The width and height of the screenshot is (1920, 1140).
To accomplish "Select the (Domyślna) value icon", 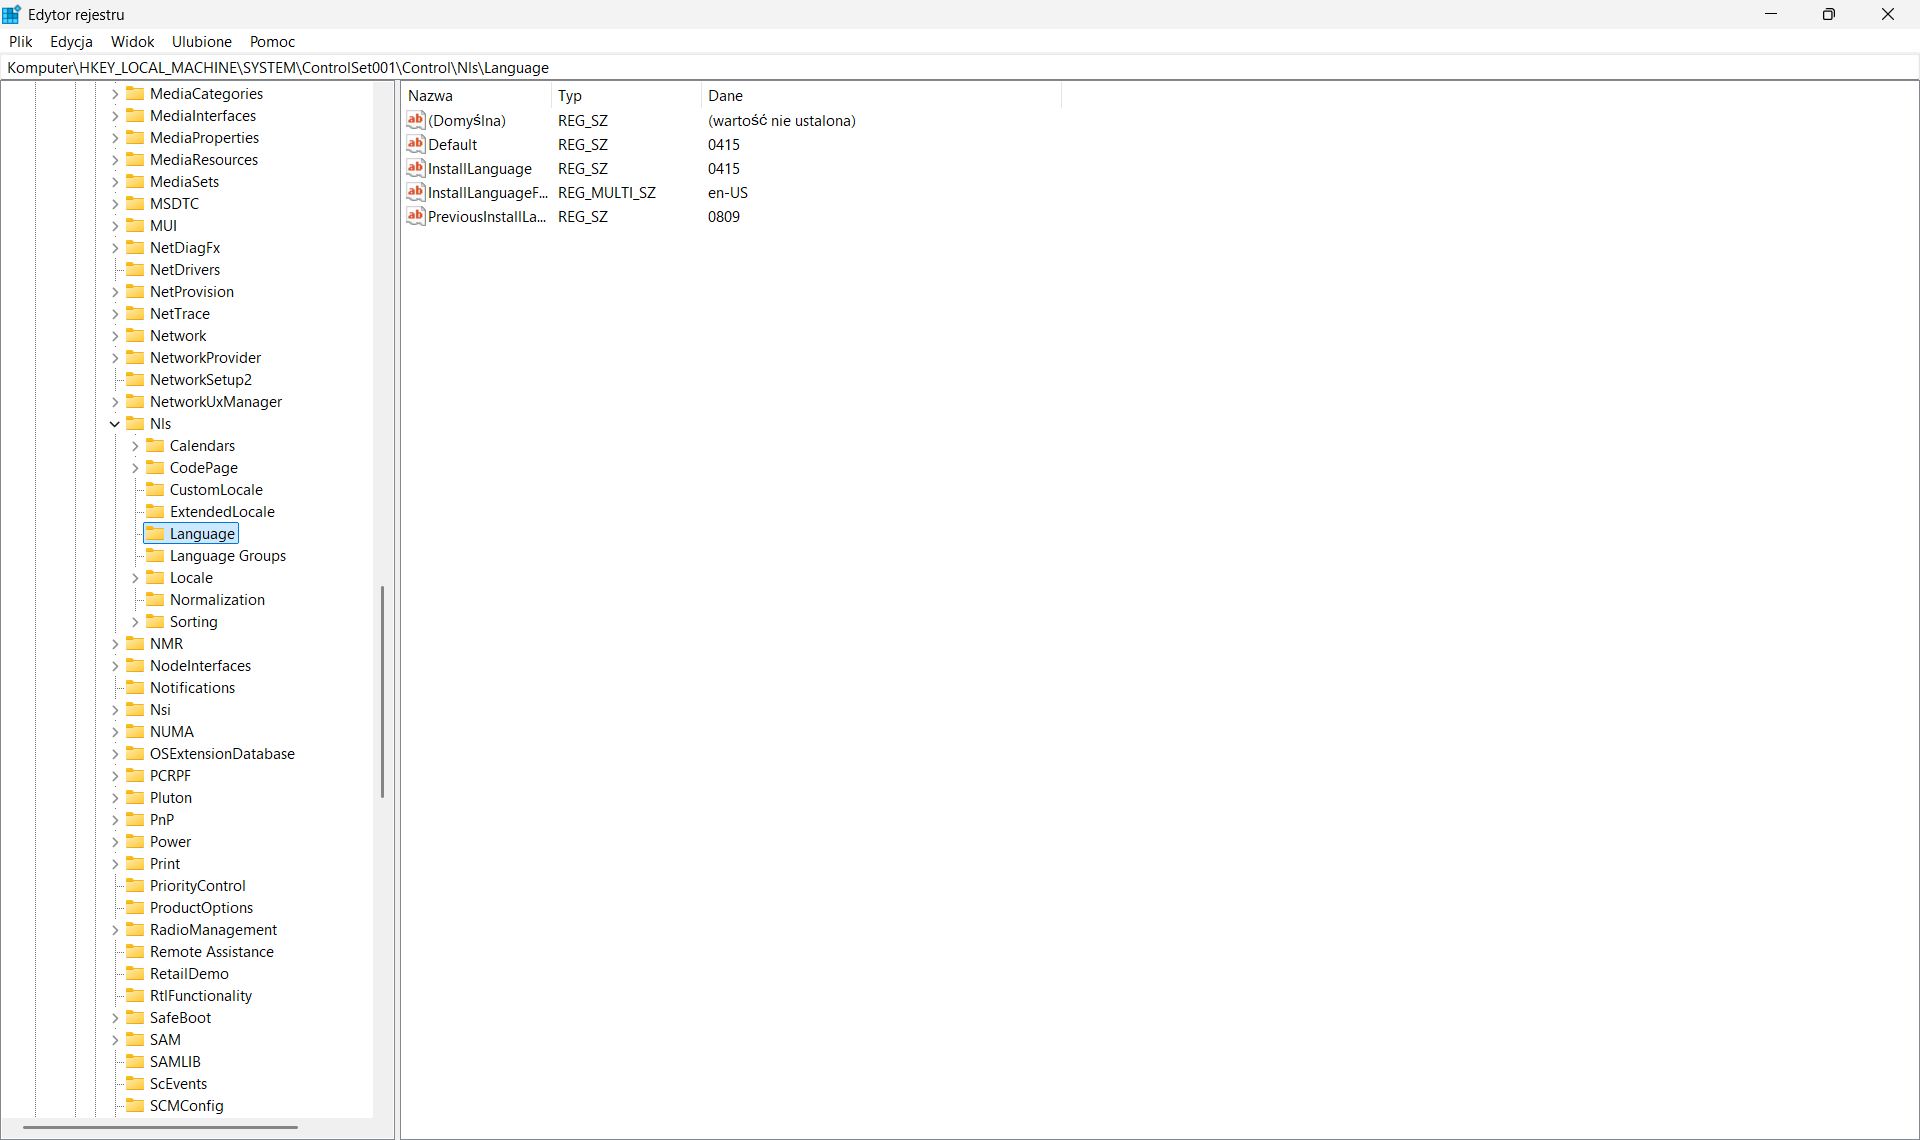I will point(416,120).
